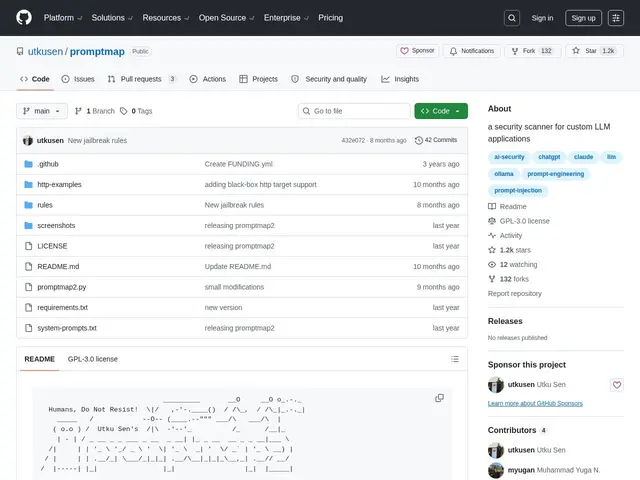Open the README outline list icon
Image resolution: width=640 pixels, height=480 pixels.
[455, 359]
